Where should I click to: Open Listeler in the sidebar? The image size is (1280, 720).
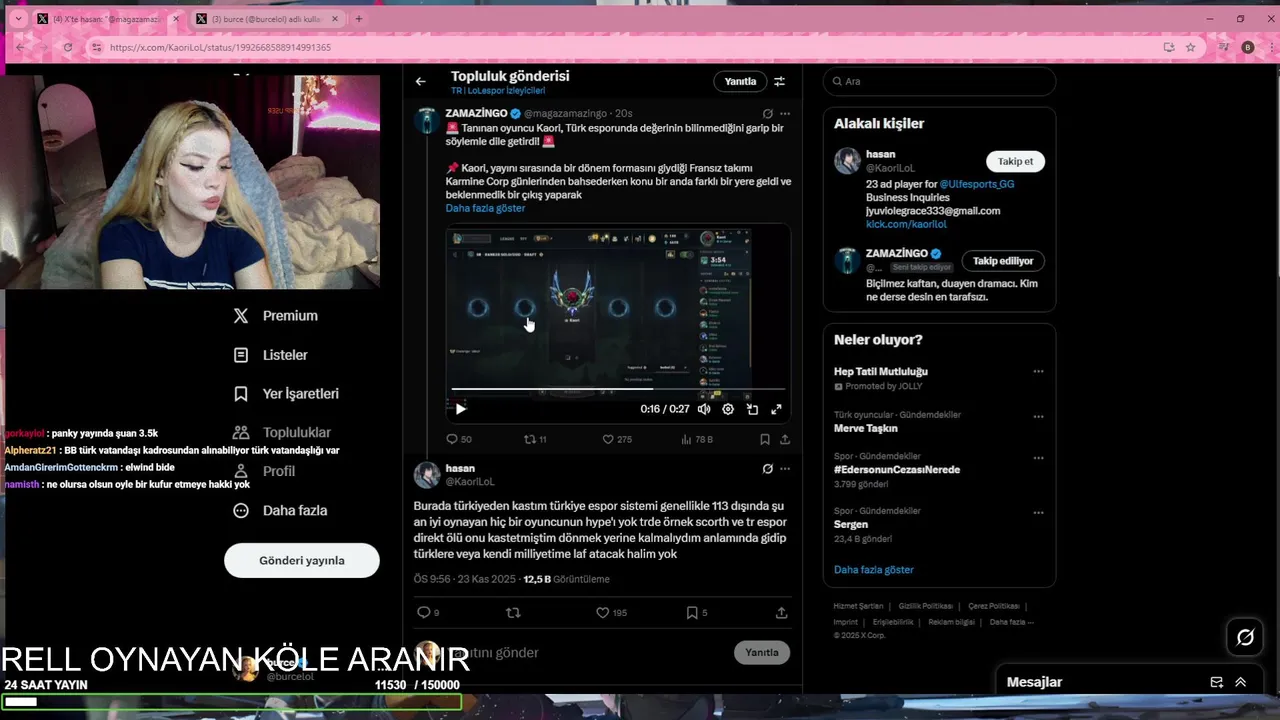pyautogui.click(x=270, y=355)
